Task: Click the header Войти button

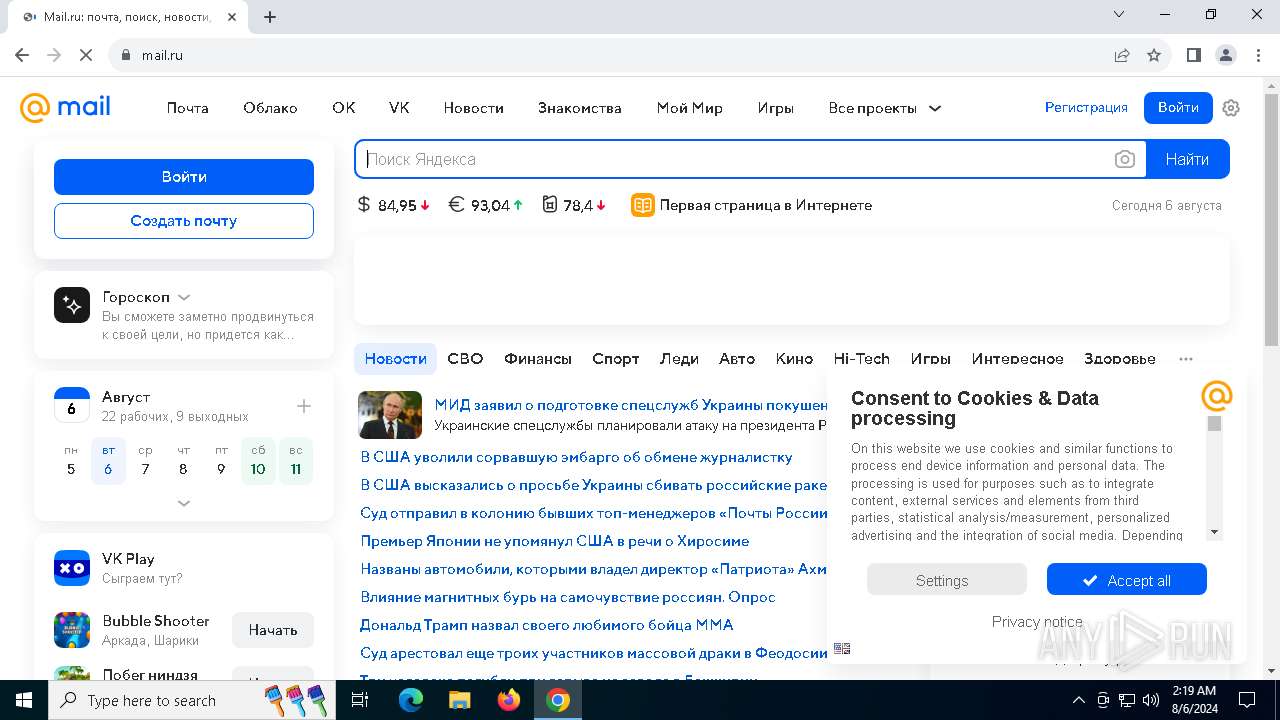Action: point(1178,107)
